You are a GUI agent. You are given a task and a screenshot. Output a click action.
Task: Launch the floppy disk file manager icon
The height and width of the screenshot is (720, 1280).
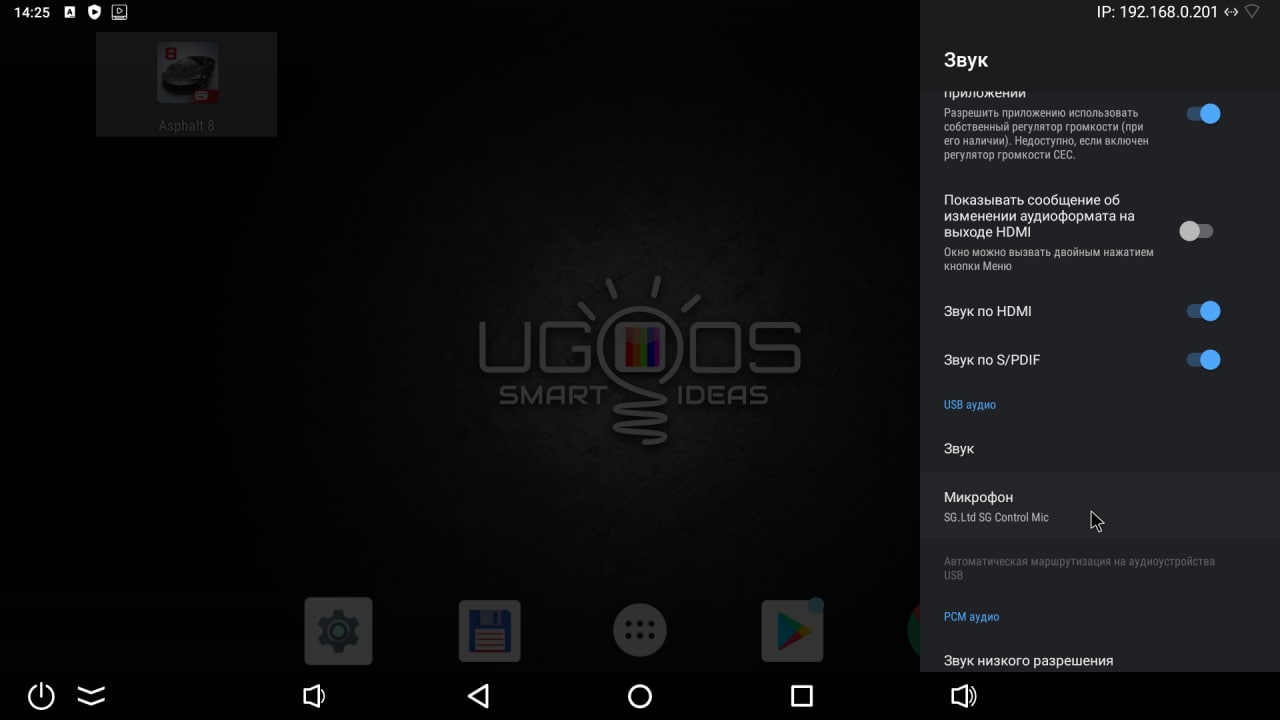pyautogui.click(x=489, y=631)
